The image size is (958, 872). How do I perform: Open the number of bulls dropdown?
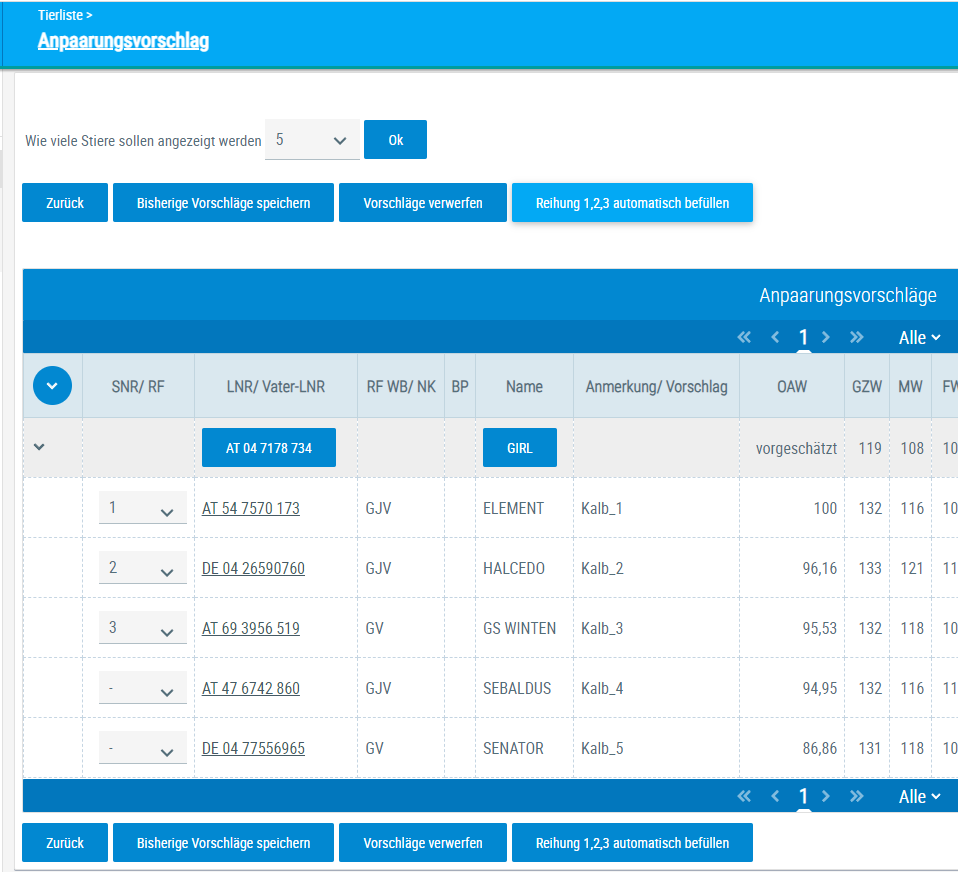pyautogui.click(x=312, y=140)
